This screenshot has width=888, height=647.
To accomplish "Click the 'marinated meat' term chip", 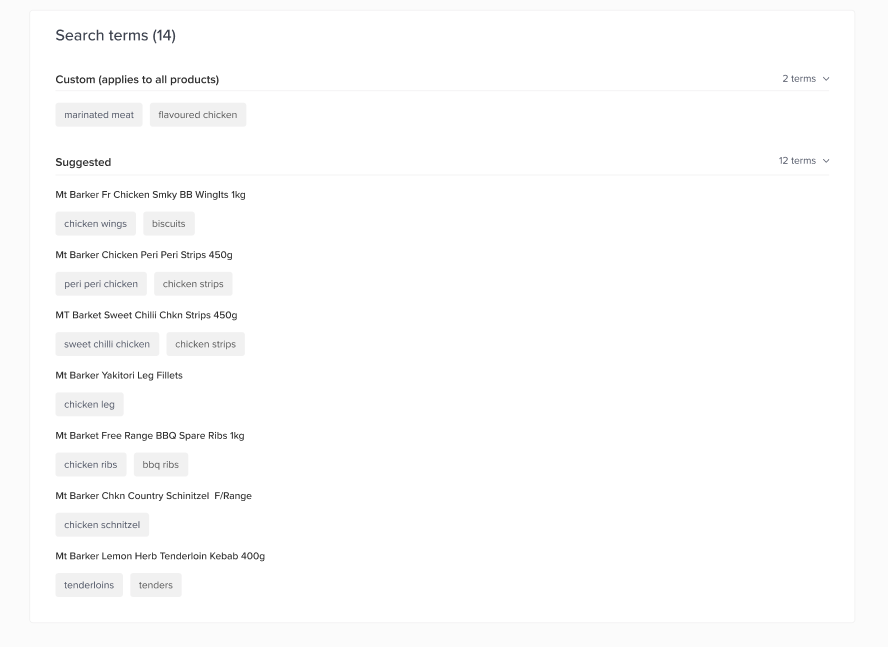I will [x=99, y=115].
